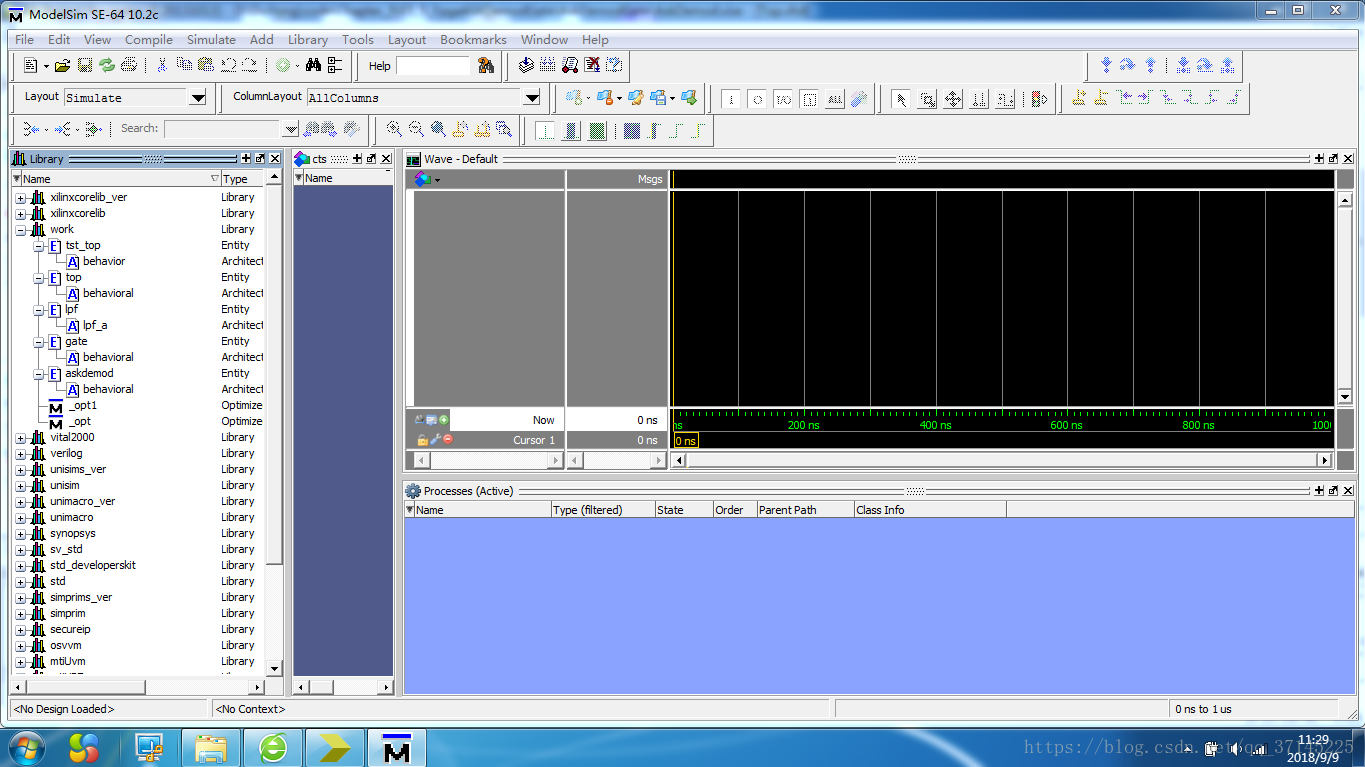The width and height of the screenshot is (1365, 767).
Task: Click the Step Into blue down arrow
Action: coord(1106,65)
